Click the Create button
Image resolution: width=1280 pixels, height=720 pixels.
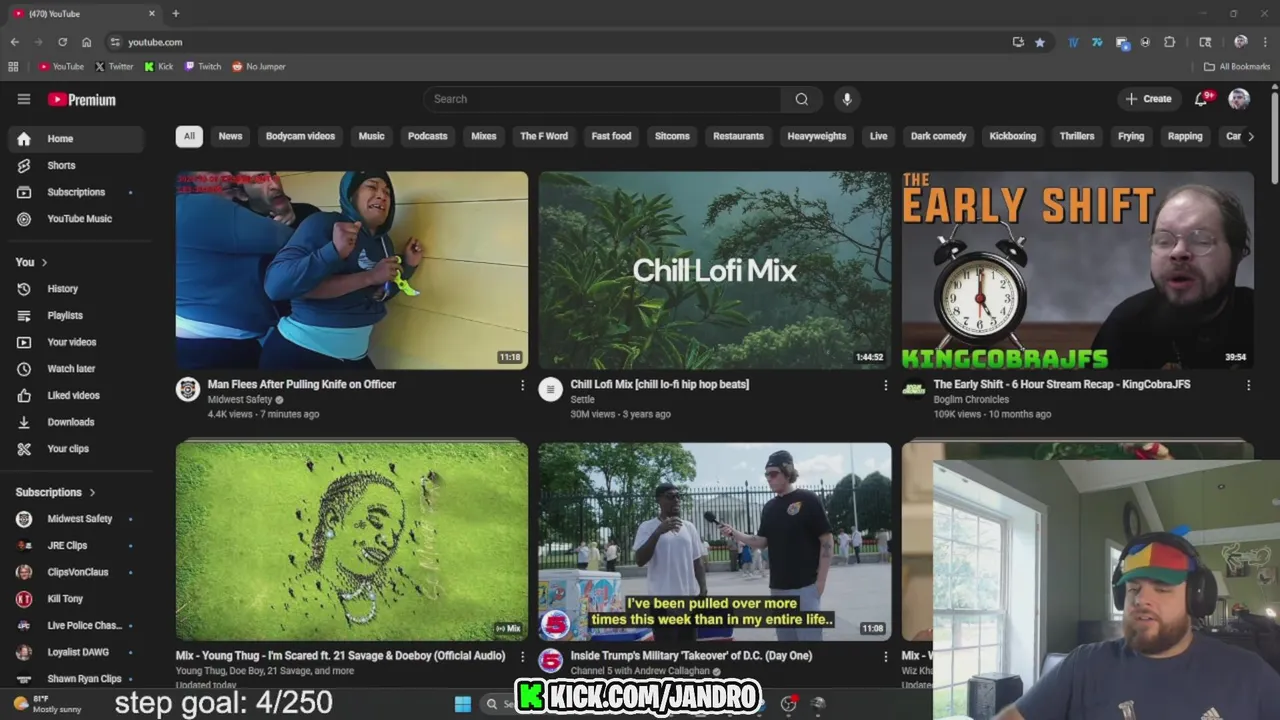1148,99
